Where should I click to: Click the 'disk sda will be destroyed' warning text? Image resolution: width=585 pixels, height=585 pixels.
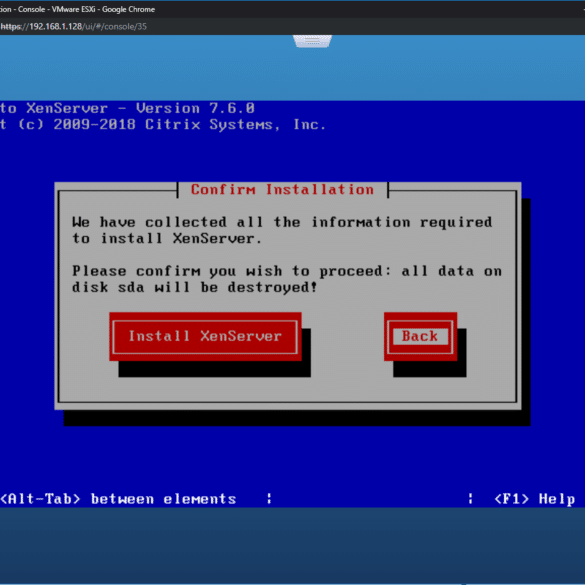click(194, 287)
